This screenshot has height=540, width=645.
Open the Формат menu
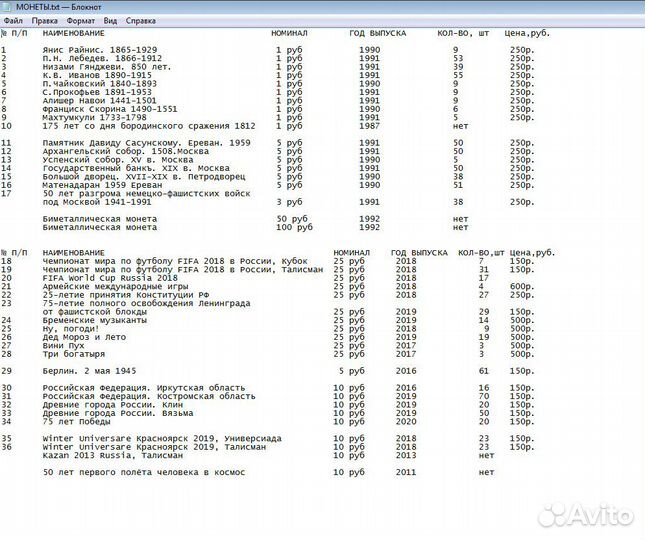80,20
